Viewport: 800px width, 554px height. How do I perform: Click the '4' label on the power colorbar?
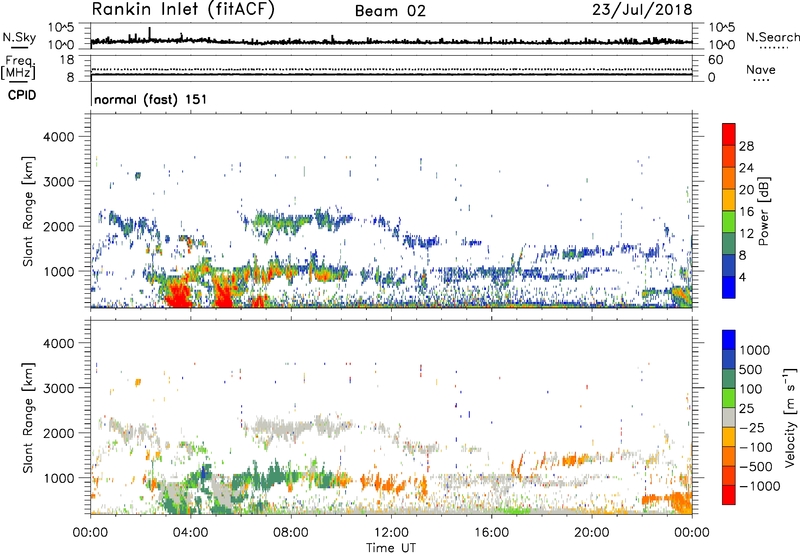pyautogui.click(x=742, y=278)
